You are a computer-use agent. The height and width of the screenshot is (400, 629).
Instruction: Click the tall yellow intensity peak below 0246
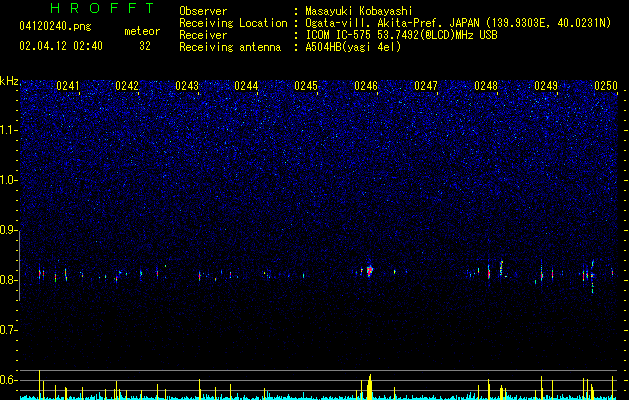pos(369,387)
